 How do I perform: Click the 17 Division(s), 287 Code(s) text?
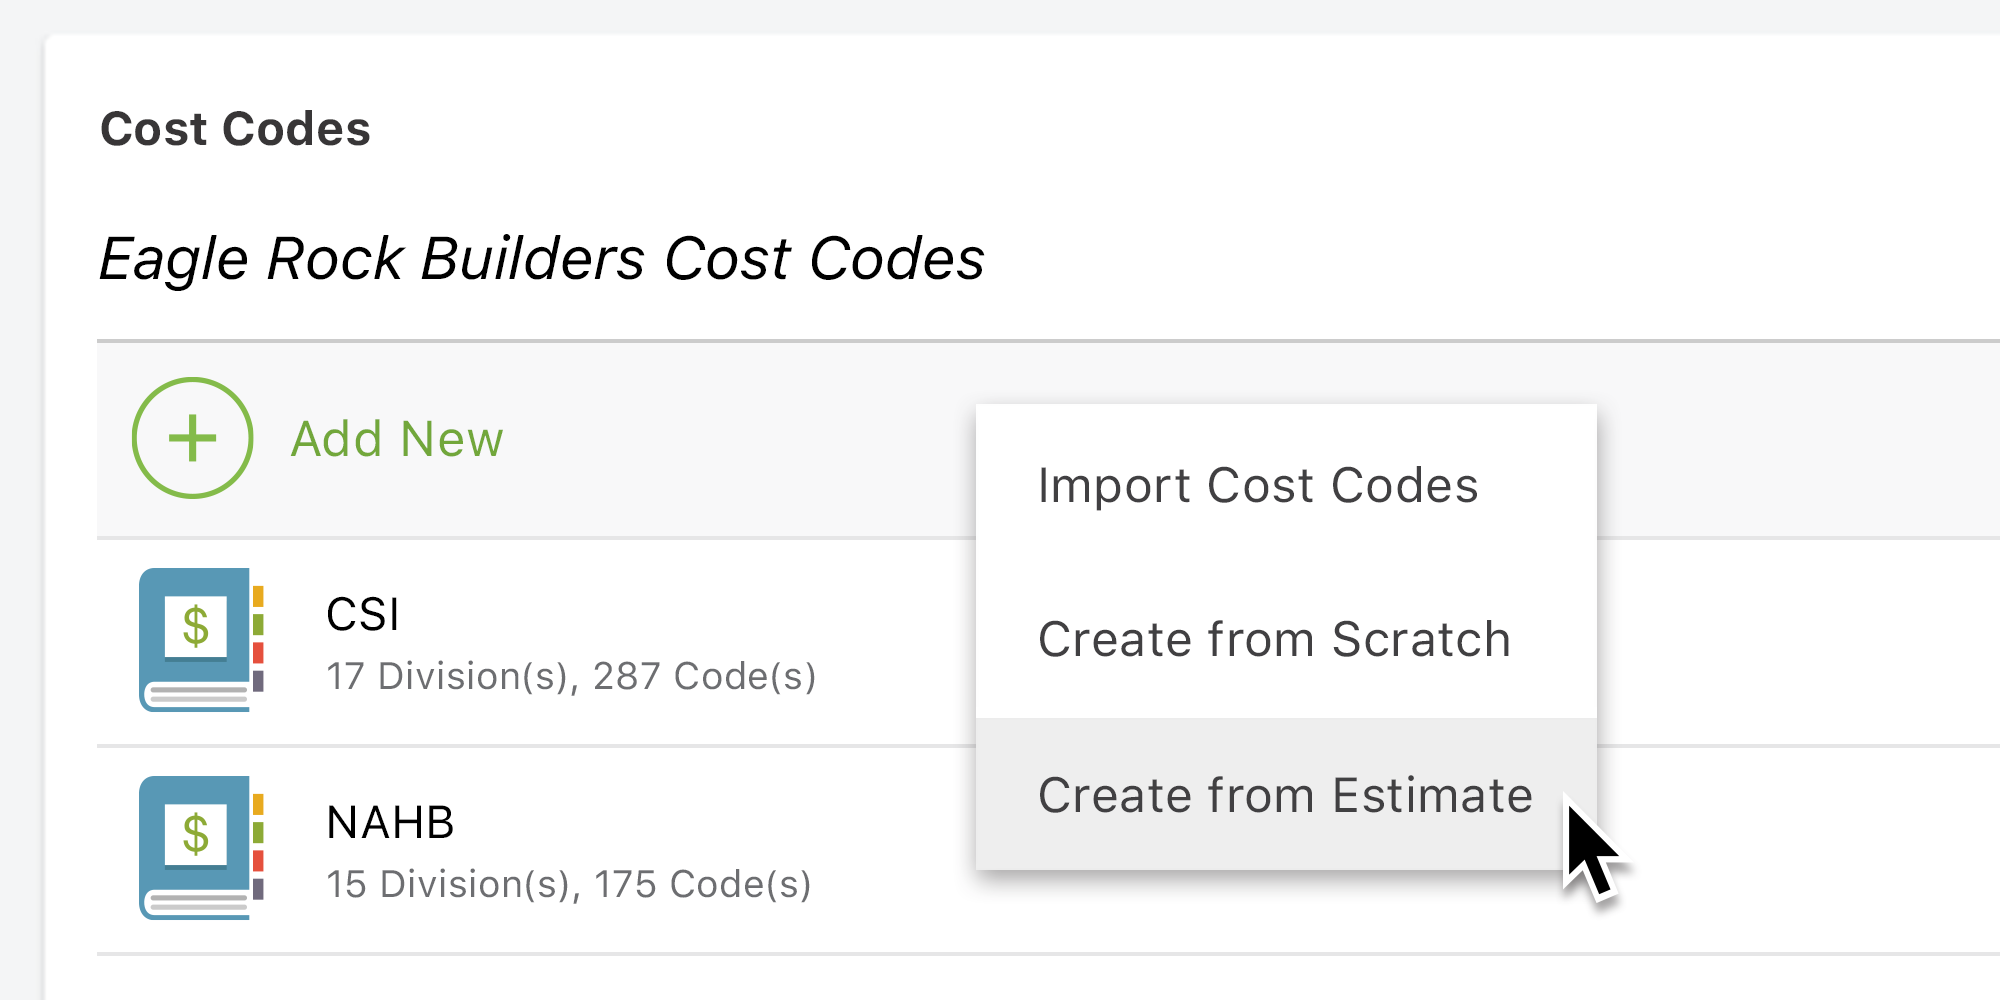point(572,677)
